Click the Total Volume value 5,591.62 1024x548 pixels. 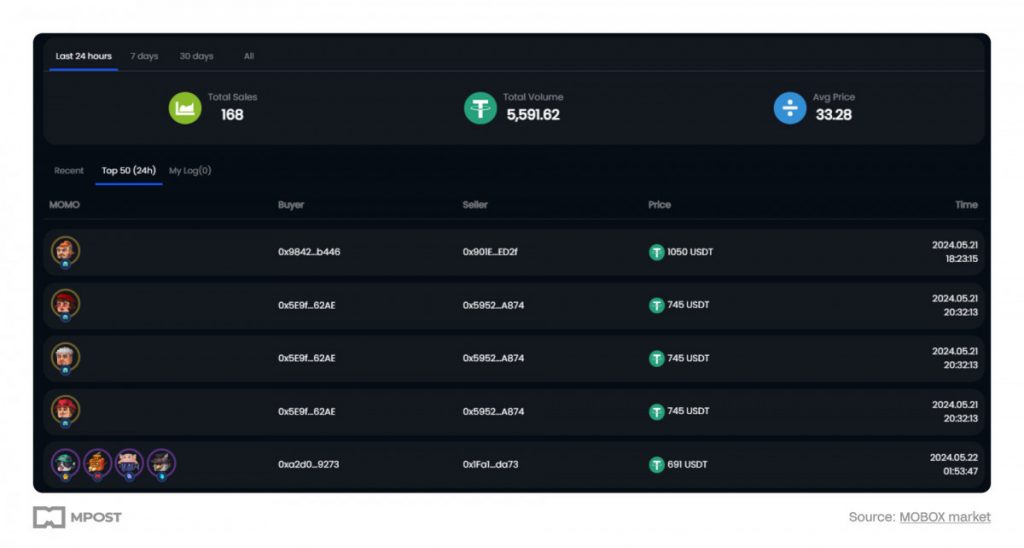[x=533, y=115]
